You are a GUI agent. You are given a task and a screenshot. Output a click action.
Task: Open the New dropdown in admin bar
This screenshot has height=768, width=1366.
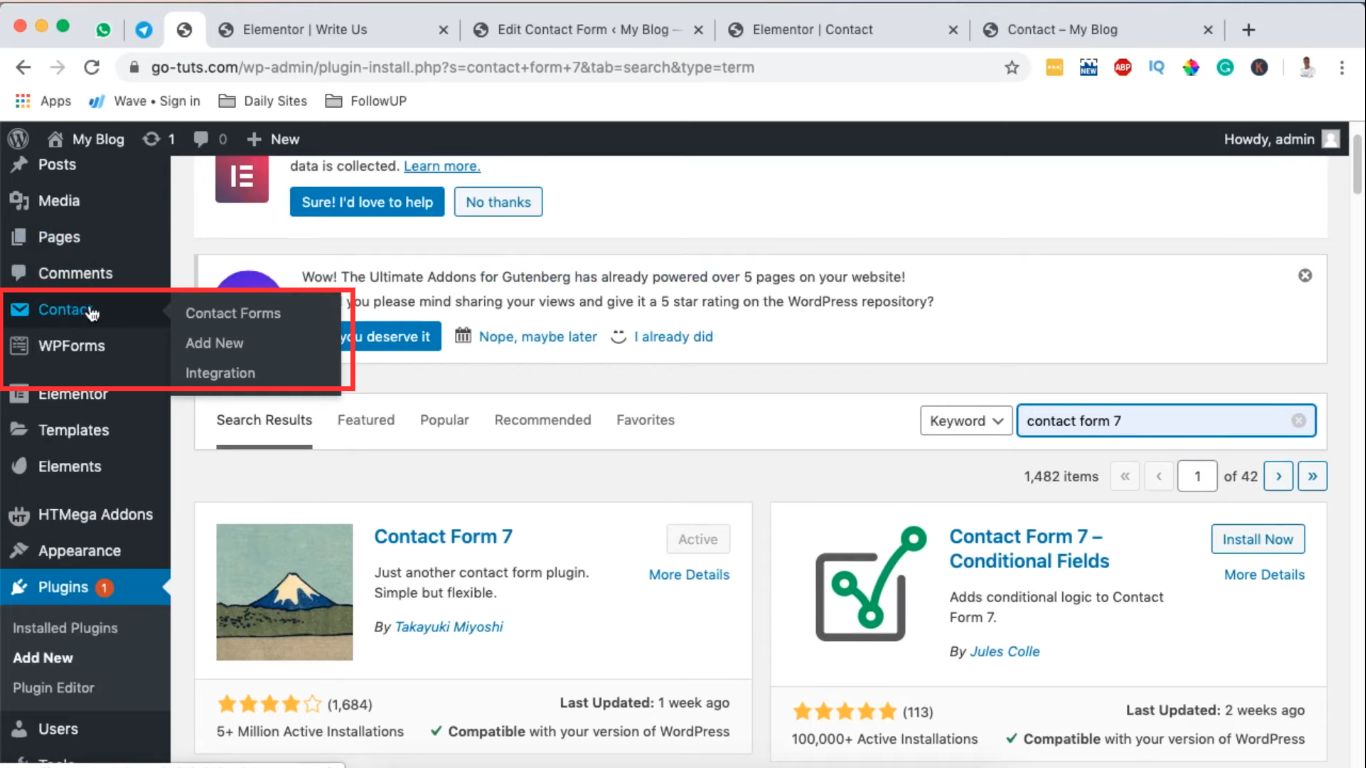273,139
